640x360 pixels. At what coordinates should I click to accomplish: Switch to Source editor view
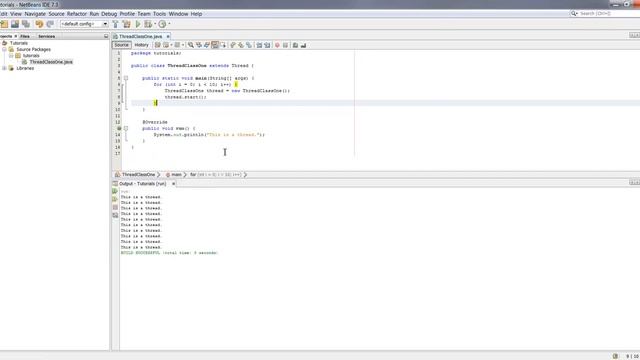pos(122,45)
